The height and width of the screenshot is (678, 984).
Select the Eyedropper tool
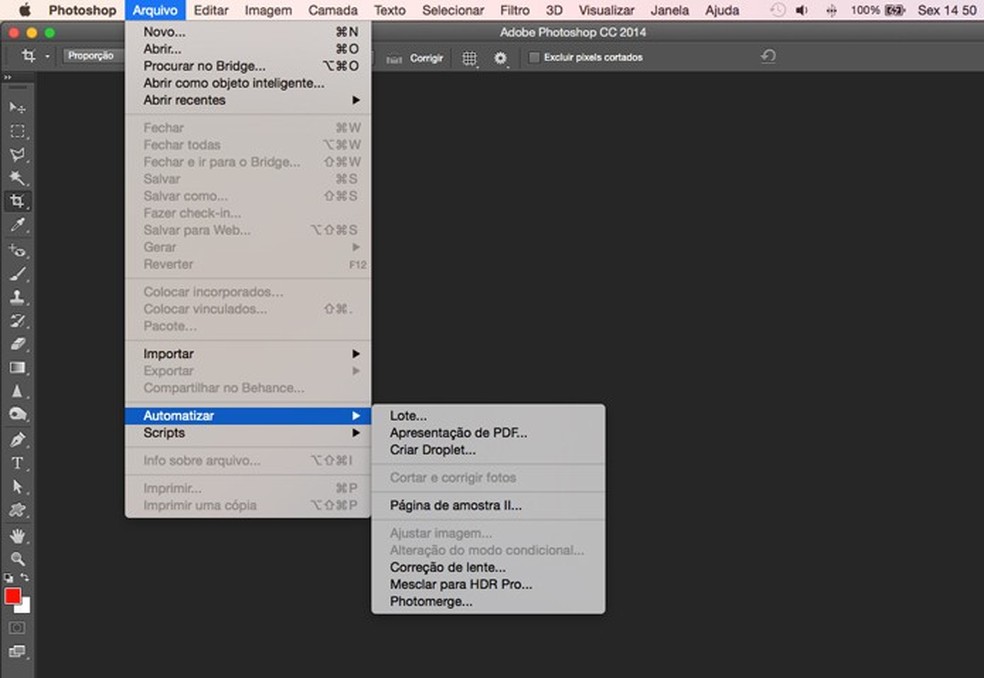[17, 225]
